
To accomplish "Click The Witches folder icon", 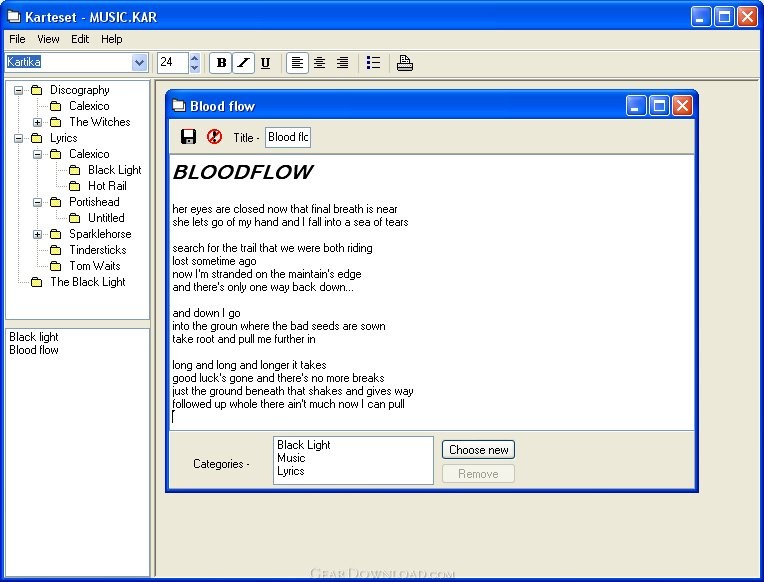I will pos(56,122).
